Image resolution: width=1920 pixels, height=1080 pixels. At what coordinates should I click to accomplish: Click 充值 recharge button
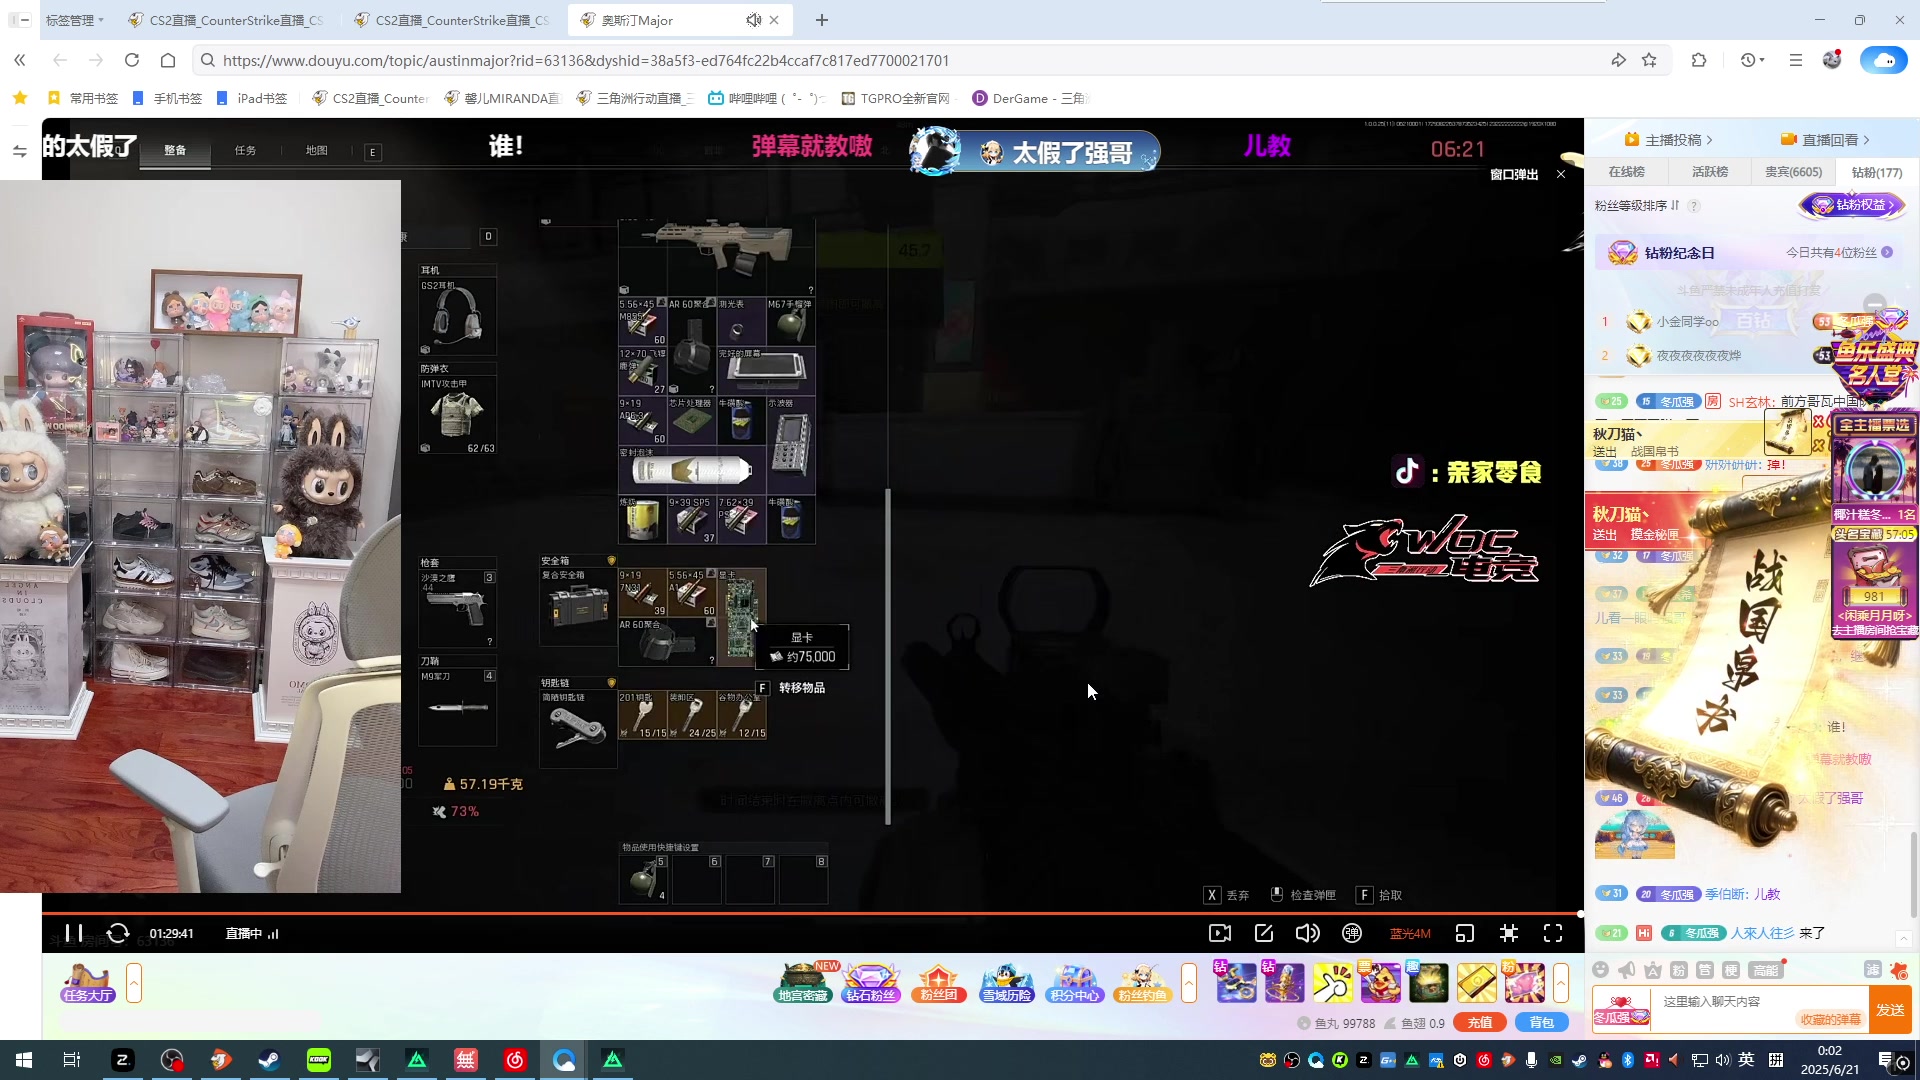(1480, 1023)
